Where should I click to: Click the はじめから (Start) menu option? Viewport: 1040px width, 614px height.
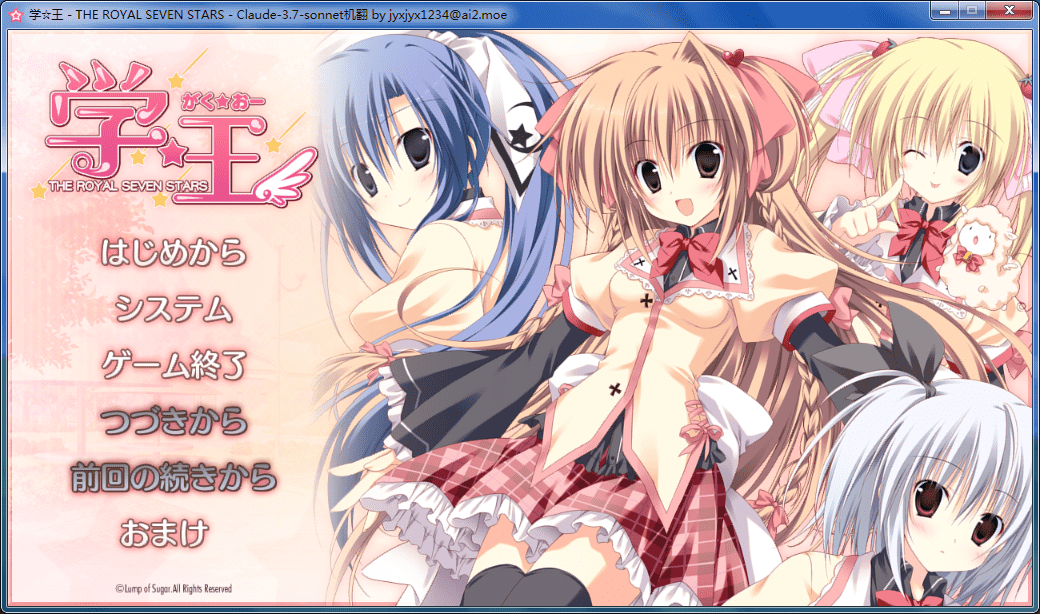click(x=174, y=253)
